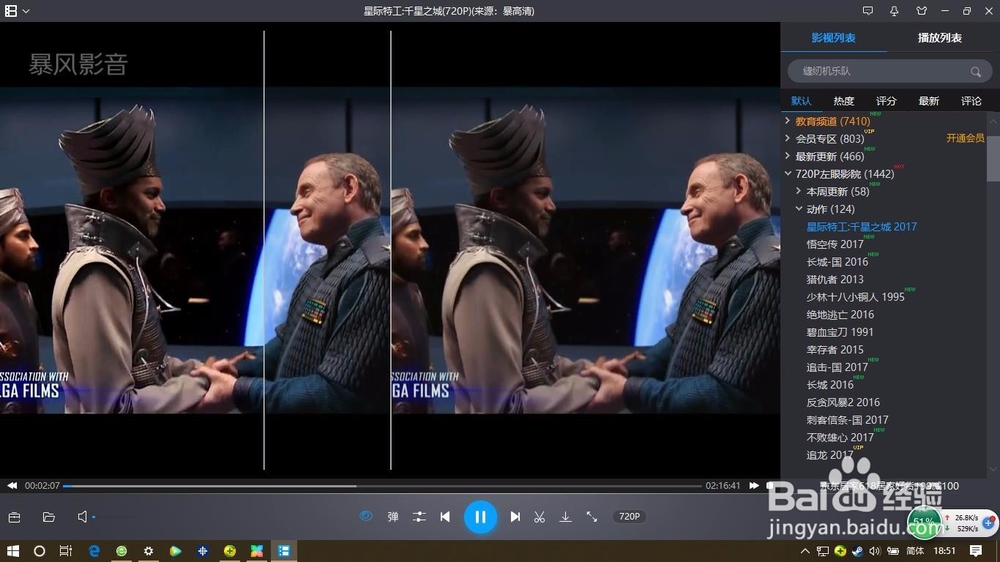Click the search magnifier icon
This screenshot has width=1000, height=562.
pyautogui.click(x=976, y=72)
